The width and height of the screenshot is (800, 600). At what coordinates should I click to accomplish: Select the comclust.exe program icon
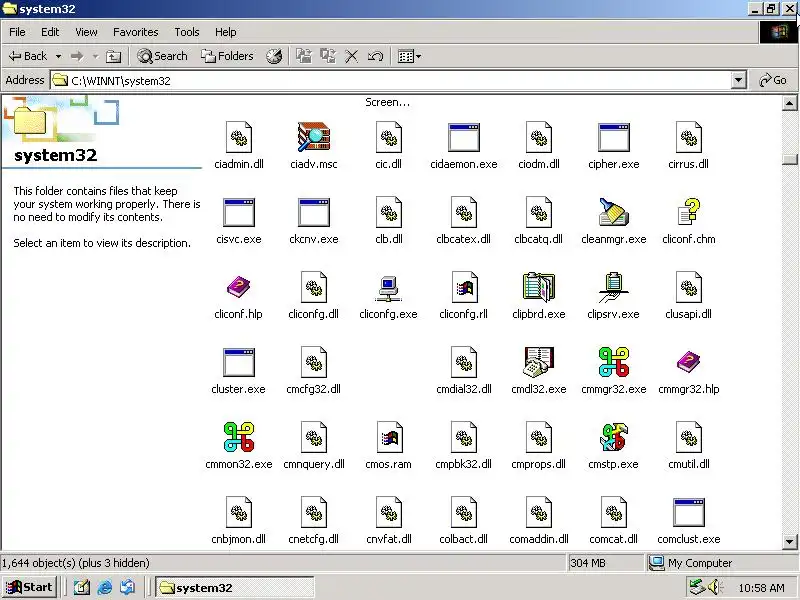click(x=688, y=512)
